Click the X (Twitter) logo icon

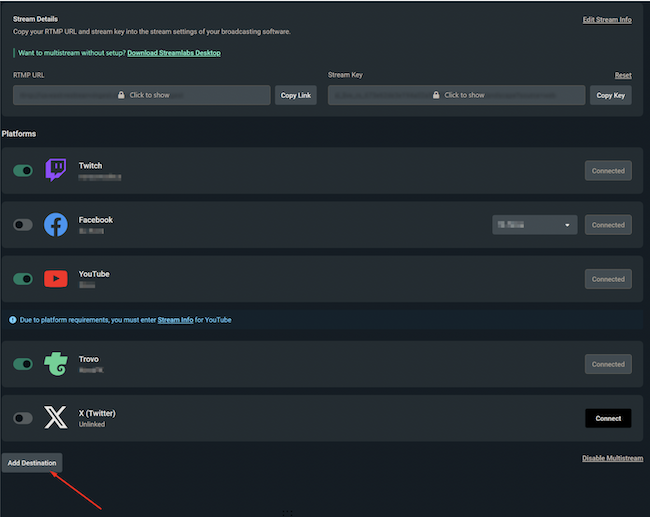[x=56, y=417]
